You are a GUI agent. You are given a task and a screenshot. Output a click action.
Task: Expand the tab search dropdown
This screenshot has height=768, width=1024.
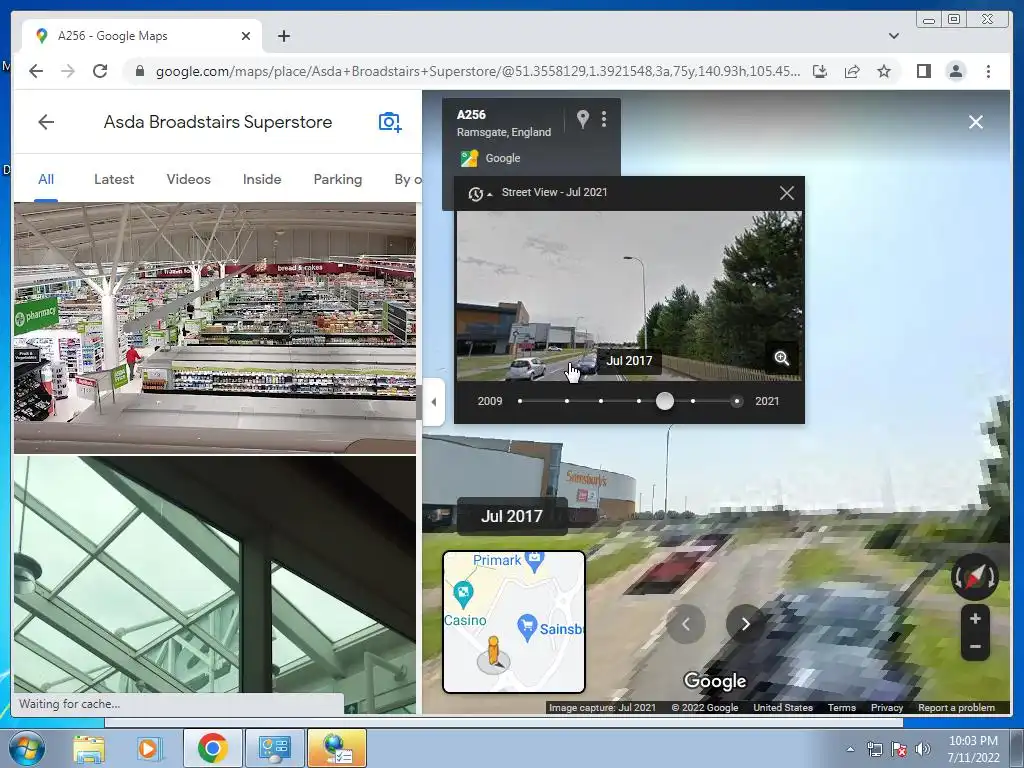[x=894, y=36]
